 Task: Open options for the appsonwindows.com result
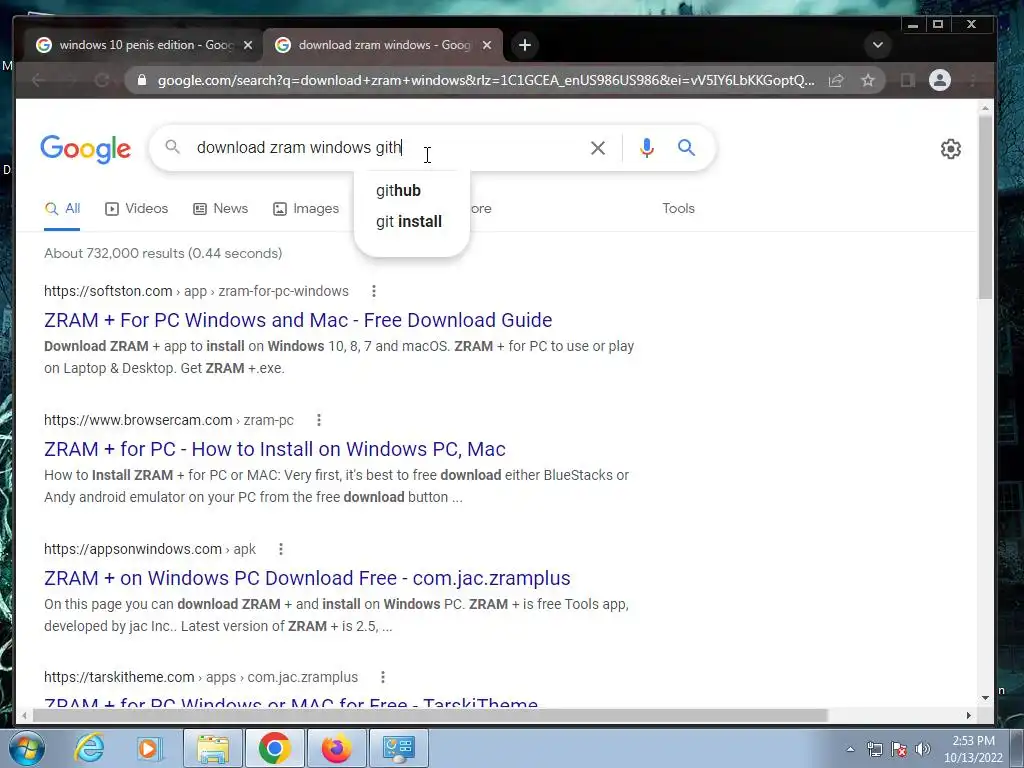point(281,549)
